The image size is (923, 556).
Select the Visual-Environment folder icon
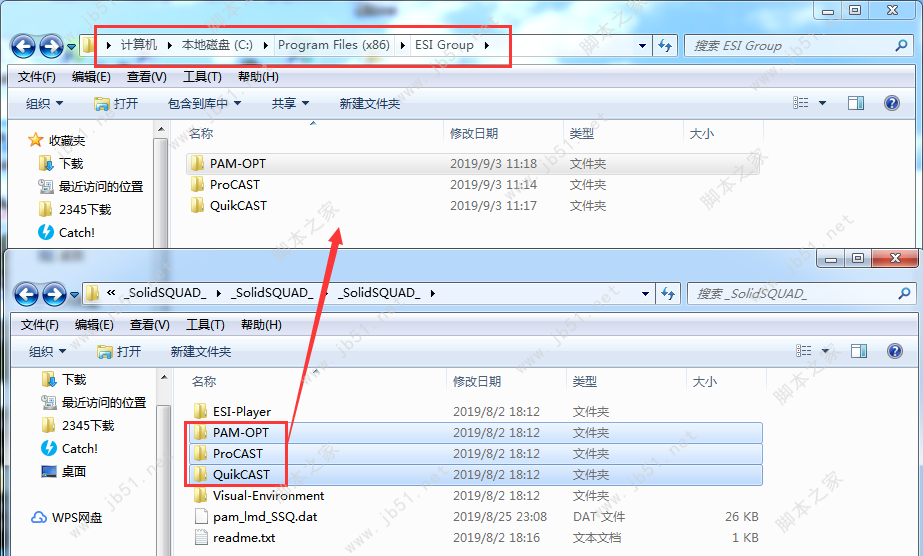pos(201,495)
